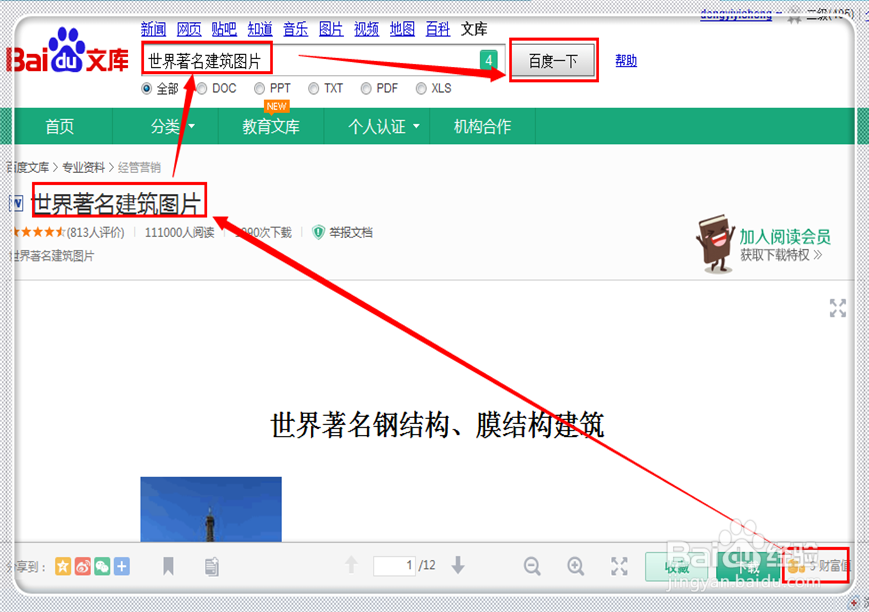
Task: Click the page number input field
Action: pyautogui.click(x=395, y=565)
